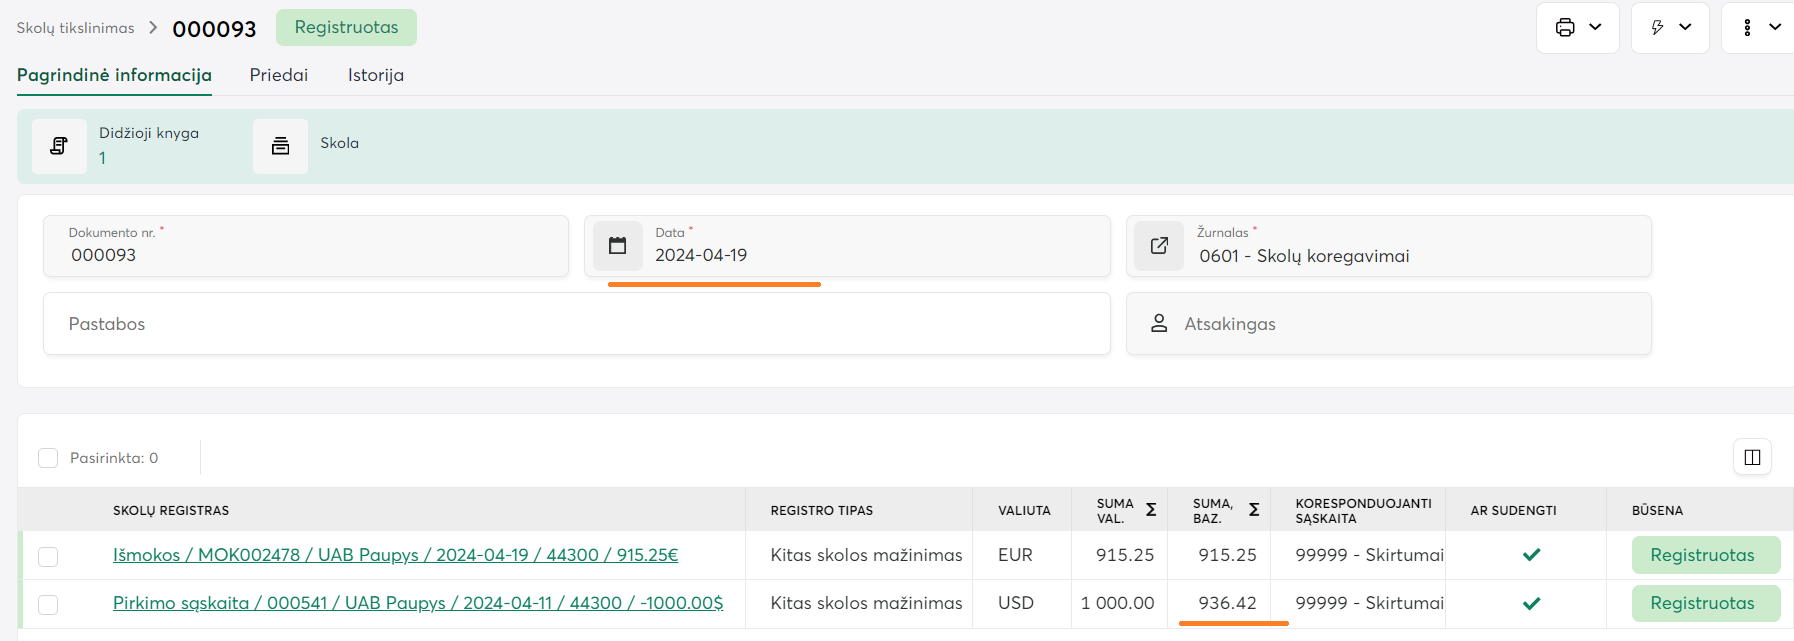Switch to the Priedai tab
The image size is (1794, 641).
pos(279,75)
